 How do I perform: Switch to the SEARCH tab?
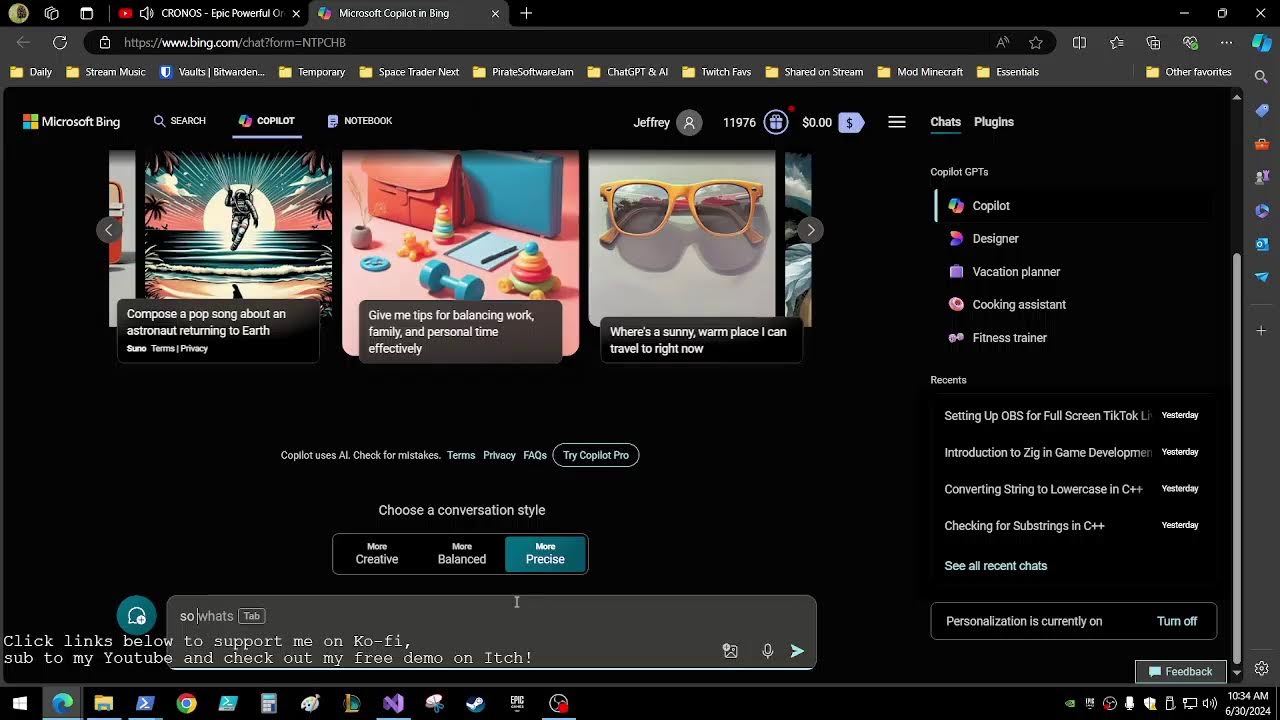(180, 121)
